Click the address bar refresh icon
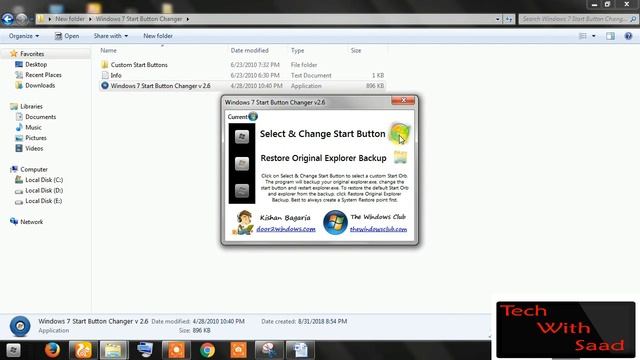 (x=509, y=19)
